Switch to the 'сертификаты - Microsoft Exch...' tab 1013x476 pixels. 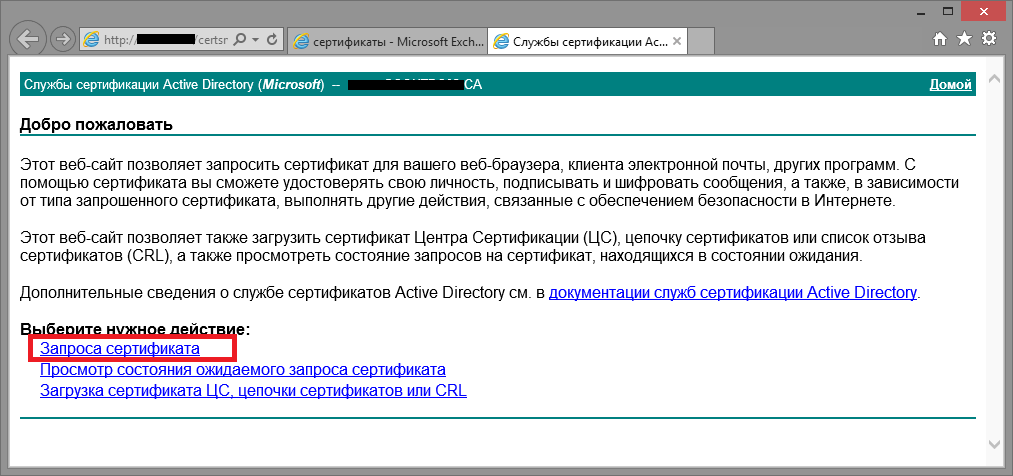[388, 42]
